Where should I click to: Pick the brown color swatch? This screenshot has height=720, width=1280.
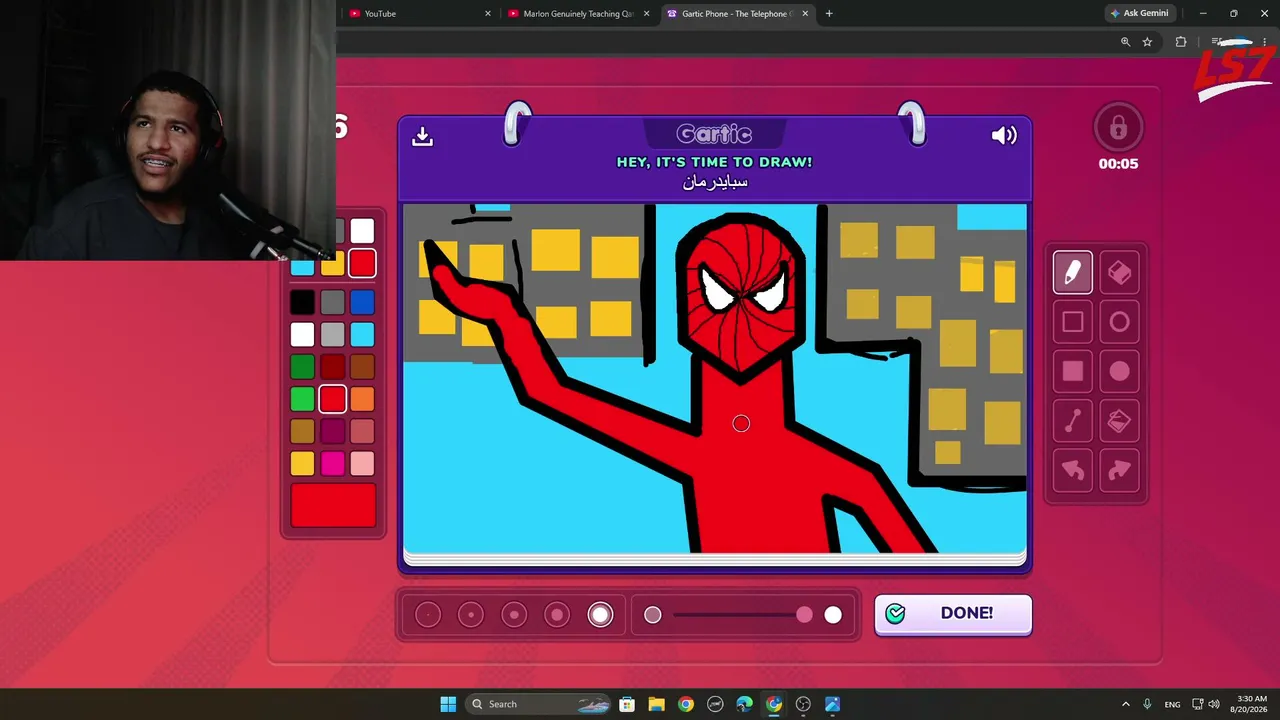pos(362,367)
